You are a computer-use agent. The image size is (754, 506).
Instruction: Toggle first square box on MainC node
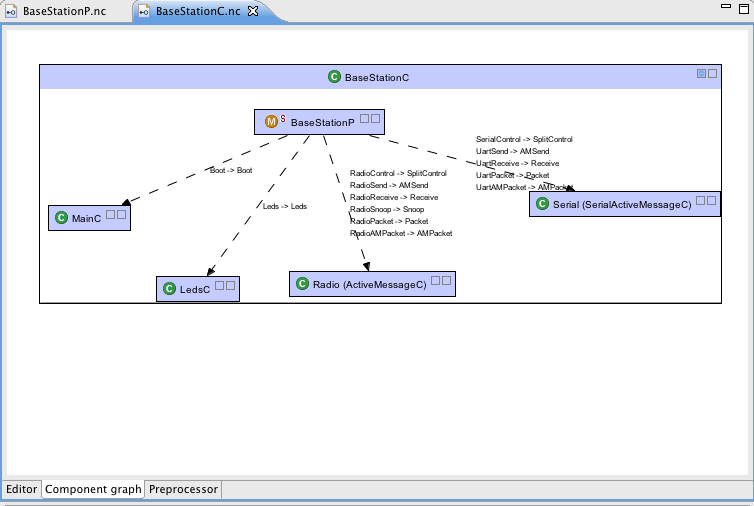[111, 215]
